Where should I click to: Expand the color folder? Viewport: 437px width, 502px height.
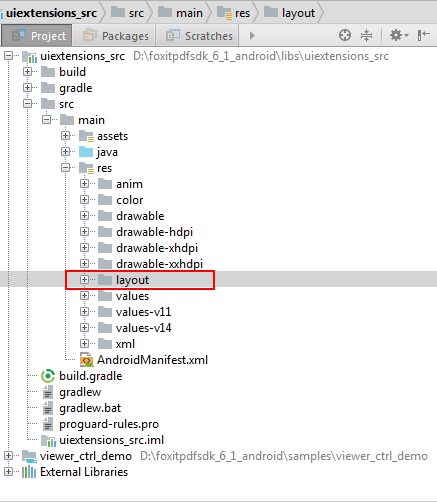tap(85, 200)
